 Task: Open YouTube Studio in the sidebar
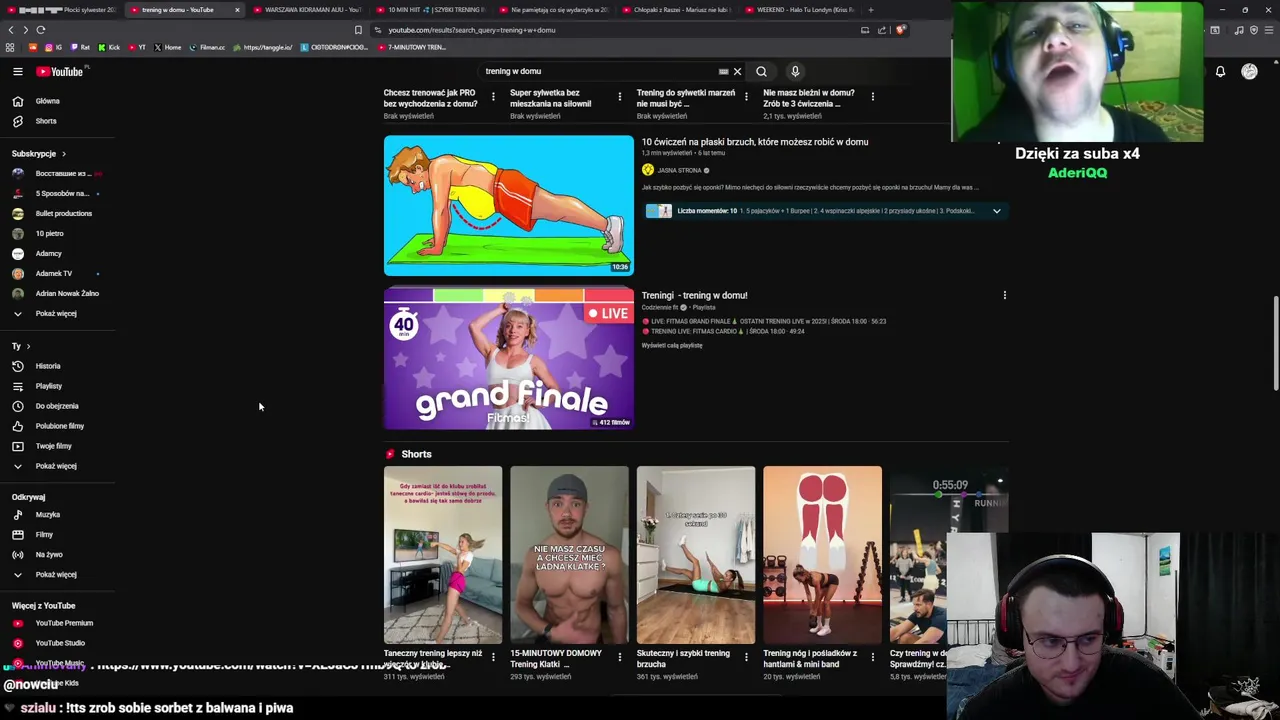pyautogui.click(x=60, y=643)
